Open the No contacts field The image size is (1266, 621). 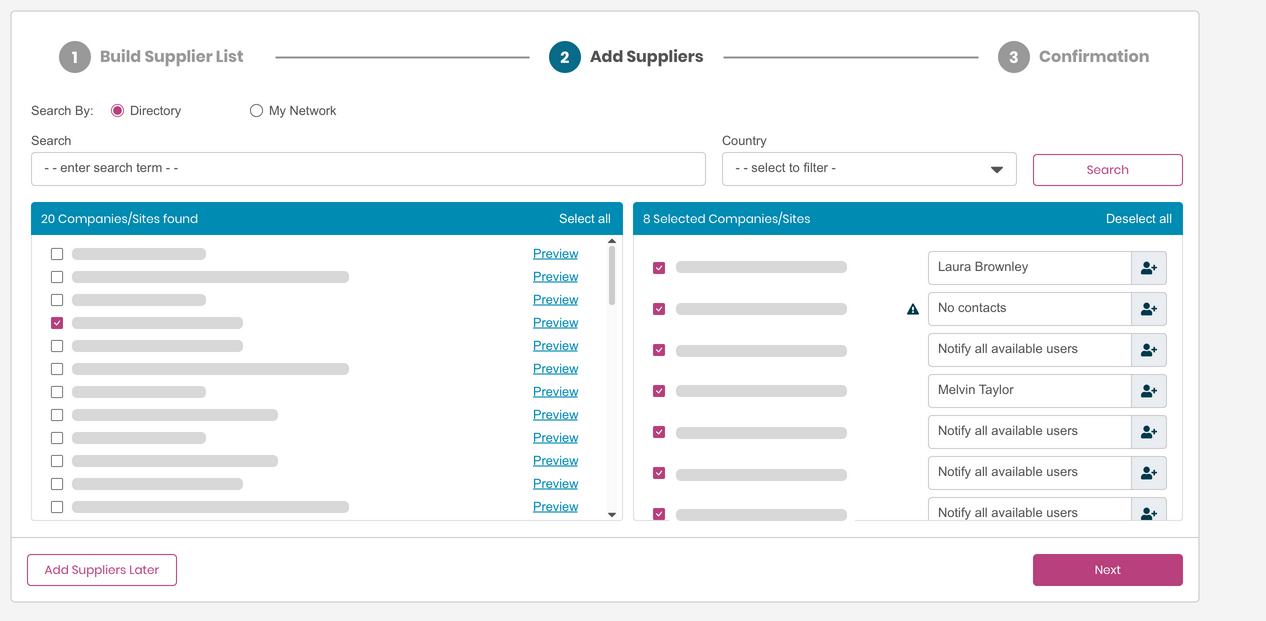[1029, 309]
